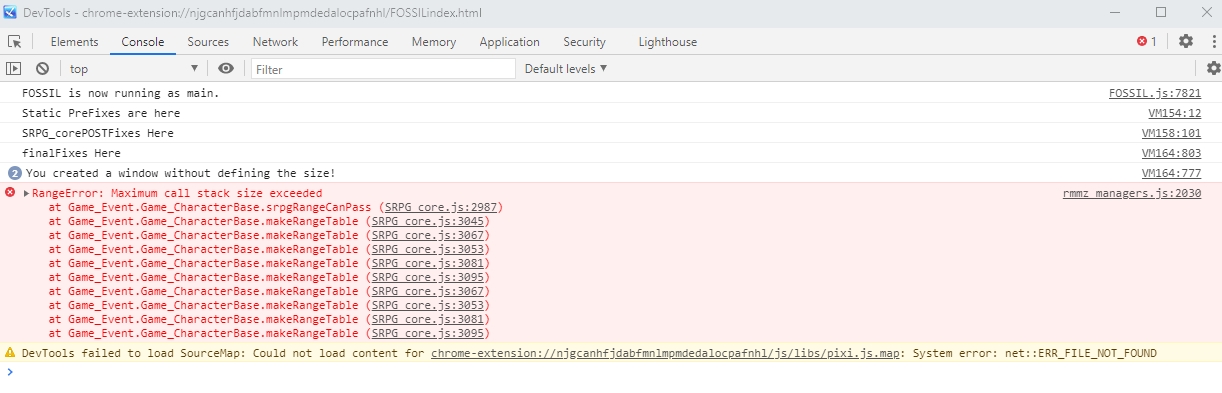The width and height of the screenshot is (1222, 393).
Task: Select the Console tab
Action: click(x=143, y=41)
